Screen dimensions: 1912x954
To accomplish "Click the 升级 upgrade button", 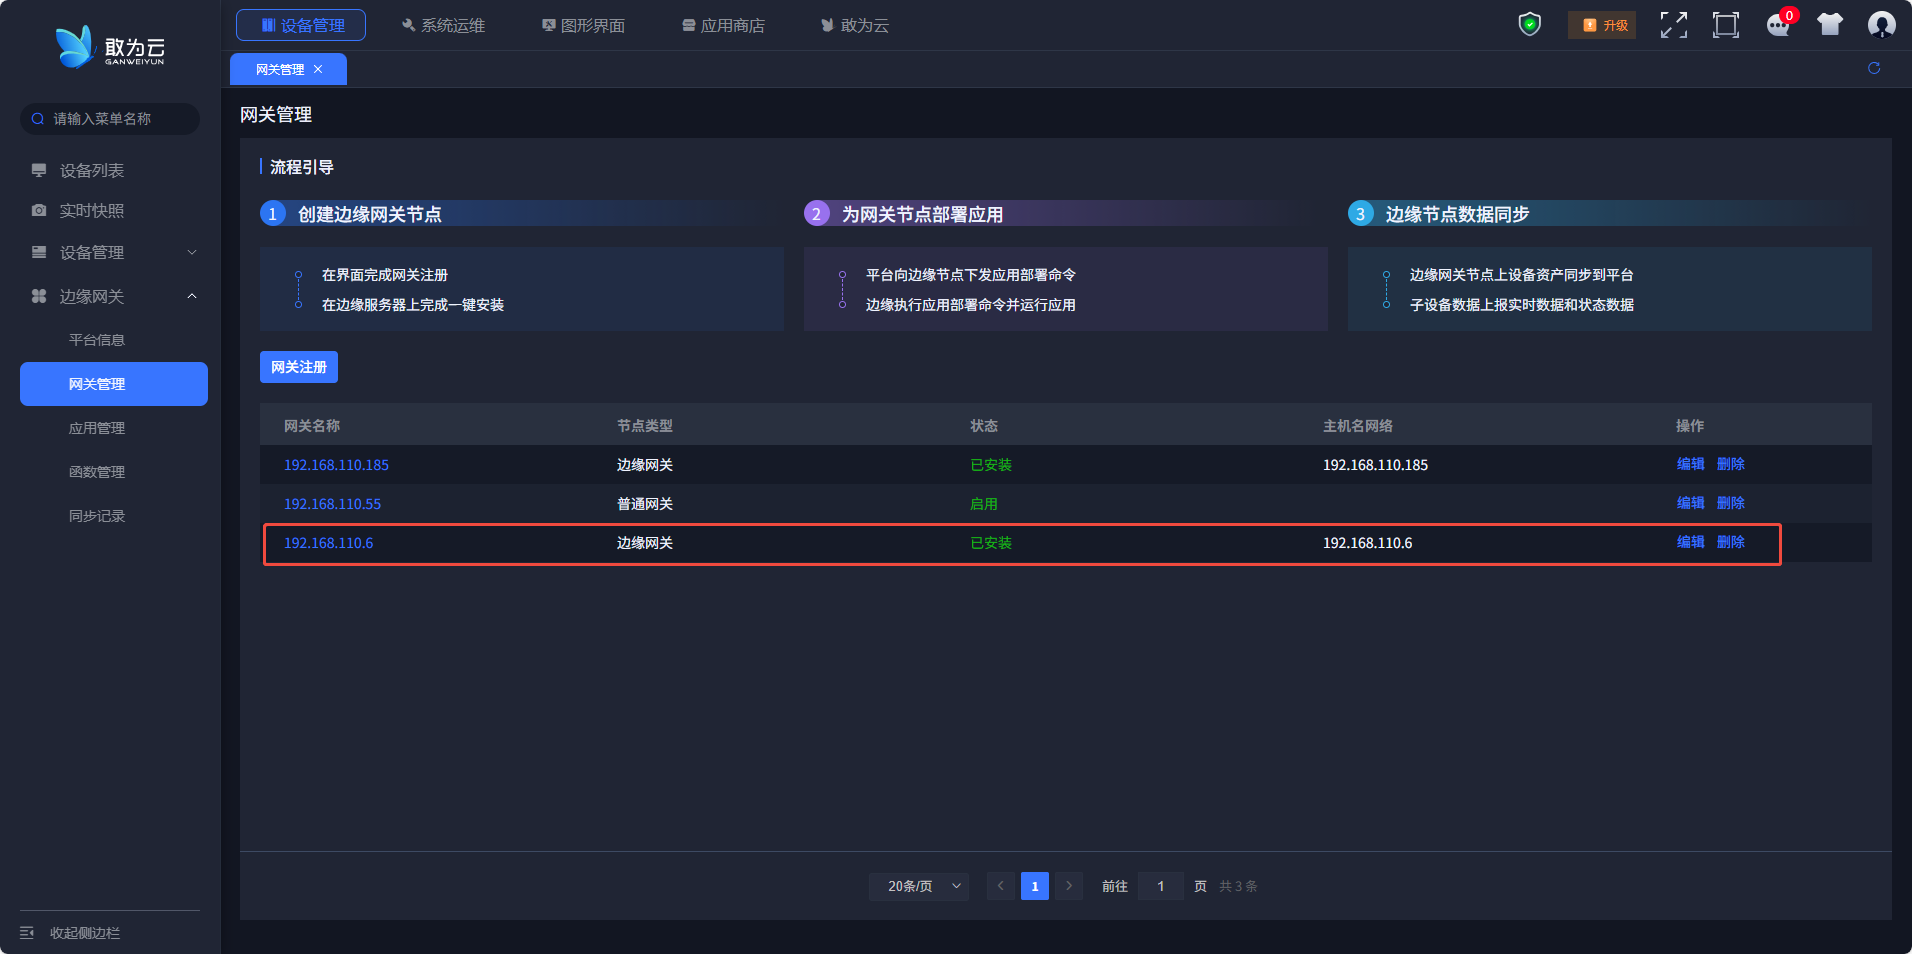I will pyautogui.click(x=1602, y=25).
